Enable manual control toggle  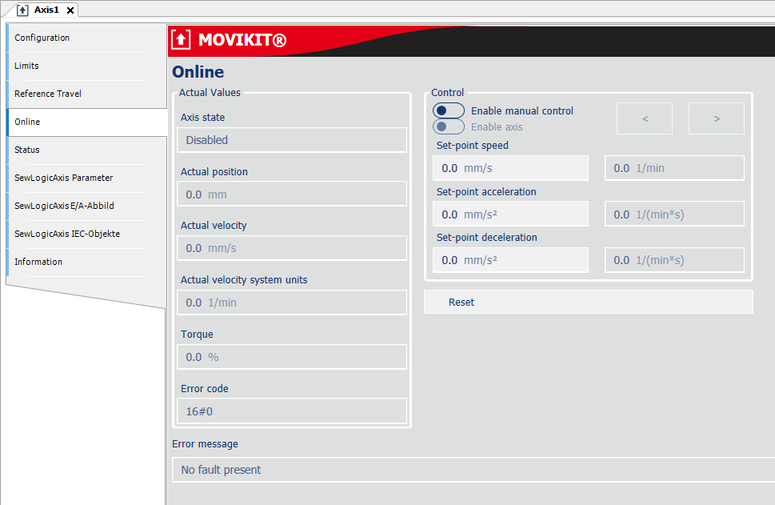pos(449,111)
